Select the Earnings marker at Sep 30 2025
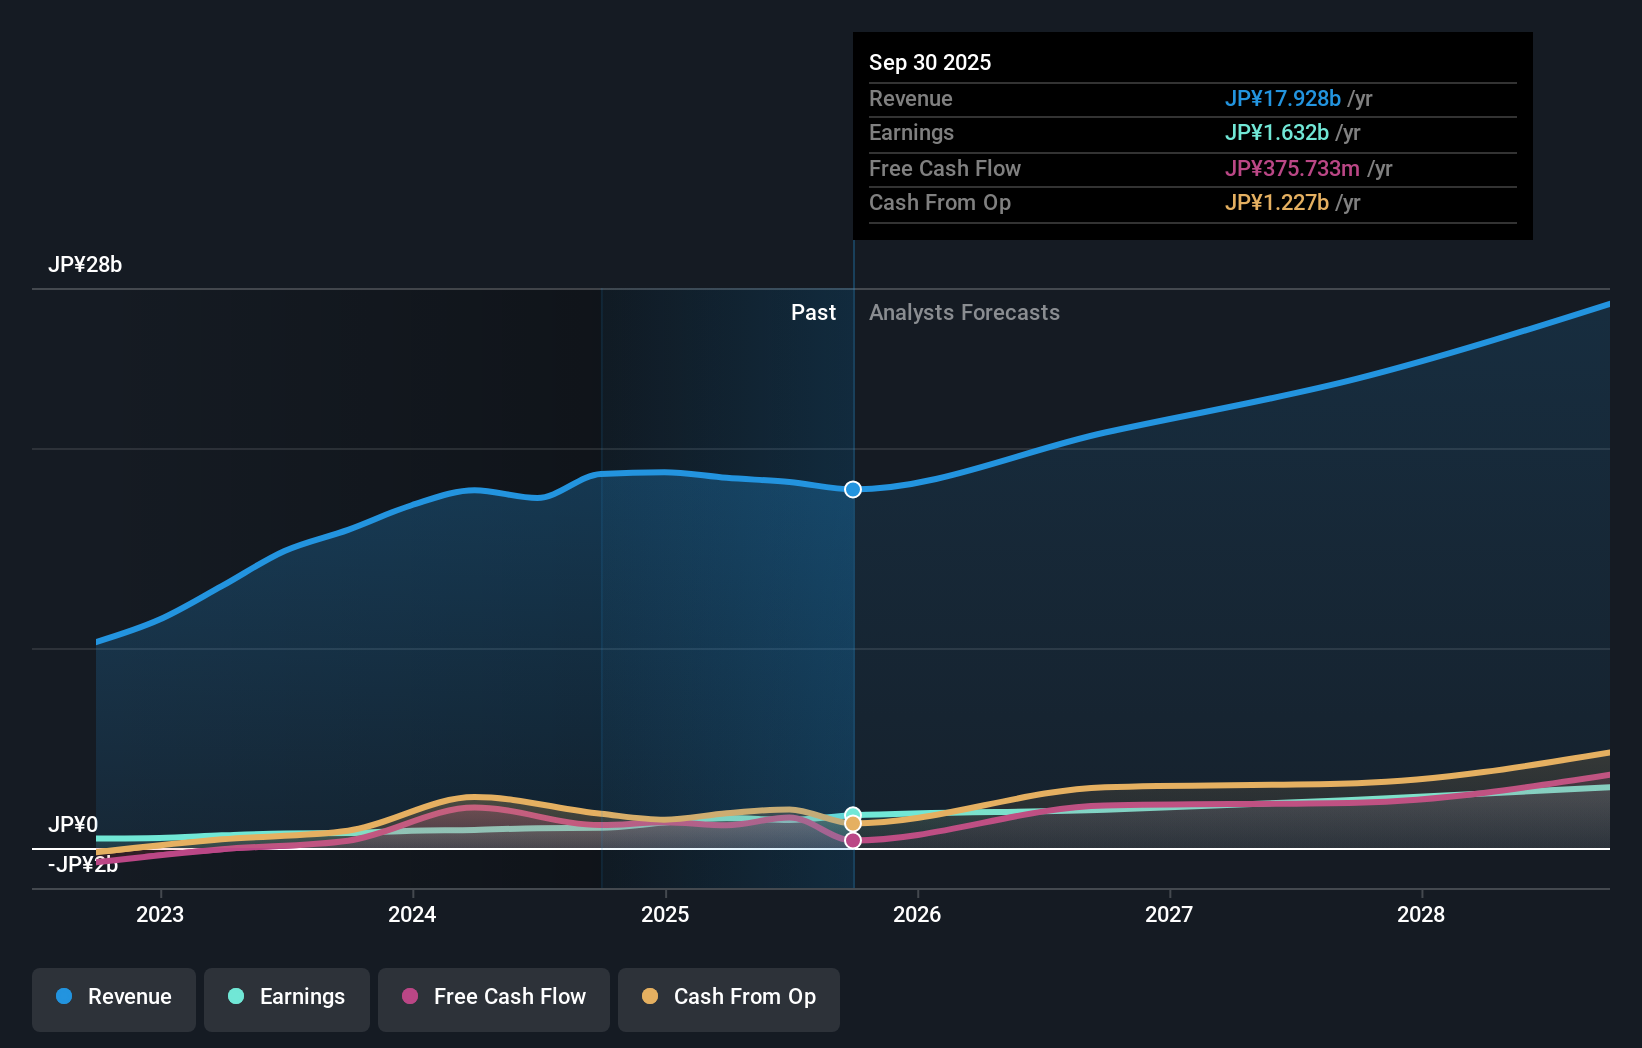Viewport: 1642px width, 1048px height. (853, 813)
